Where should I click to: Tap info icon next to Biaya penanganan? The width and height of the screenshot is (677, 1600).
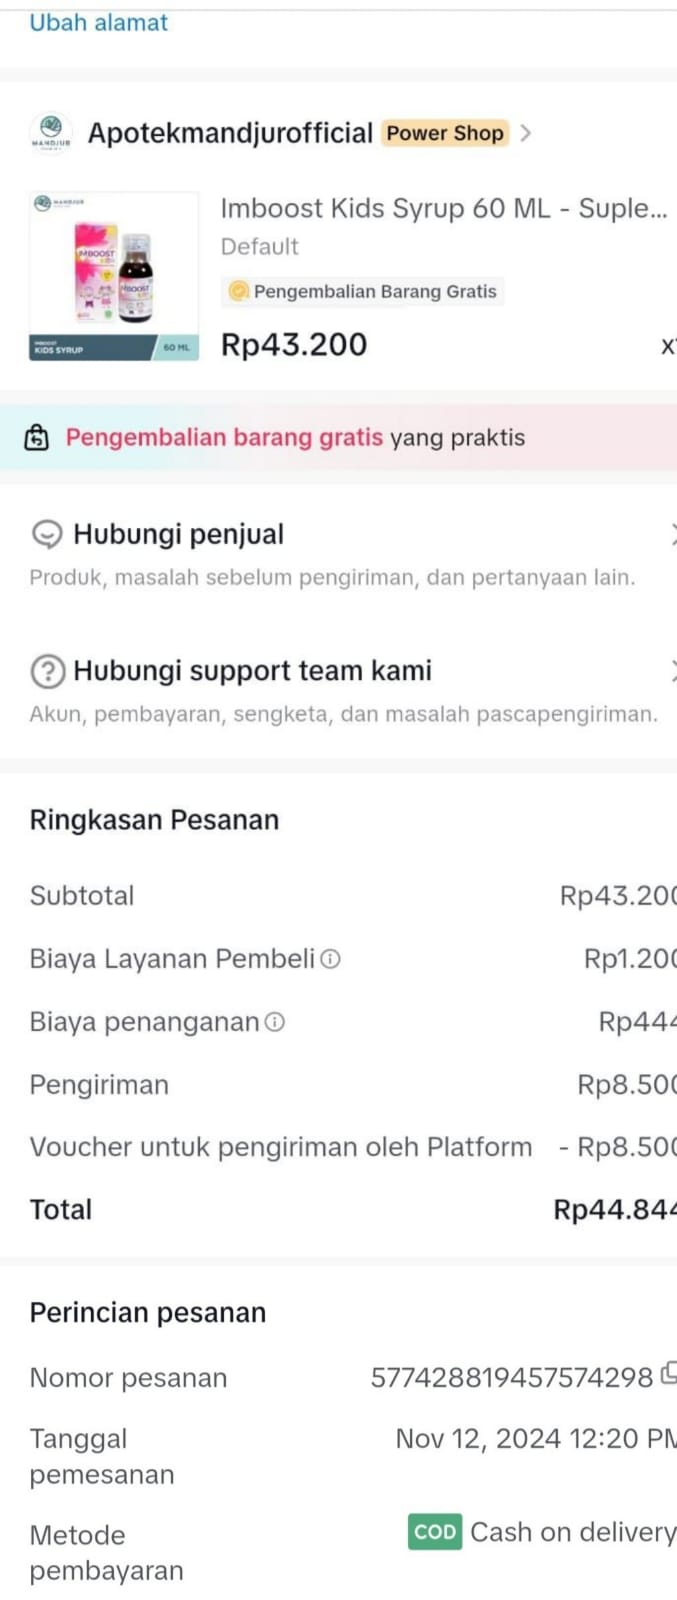click(275, 1022)
